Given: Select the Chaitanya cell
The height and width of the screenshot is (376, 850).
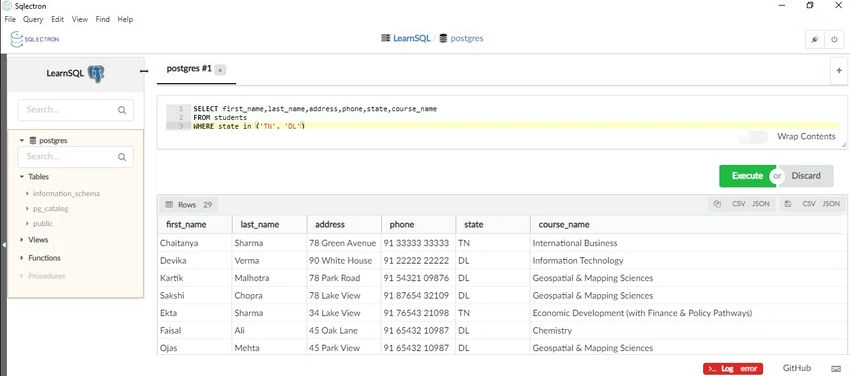Looking at the screenshot, I should click(195, 243).
